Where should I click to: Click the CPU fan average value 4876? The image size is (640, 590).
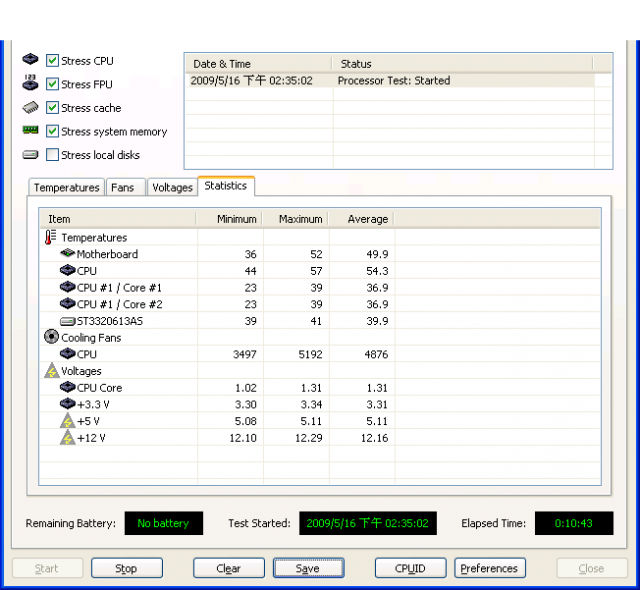[376, 354]
